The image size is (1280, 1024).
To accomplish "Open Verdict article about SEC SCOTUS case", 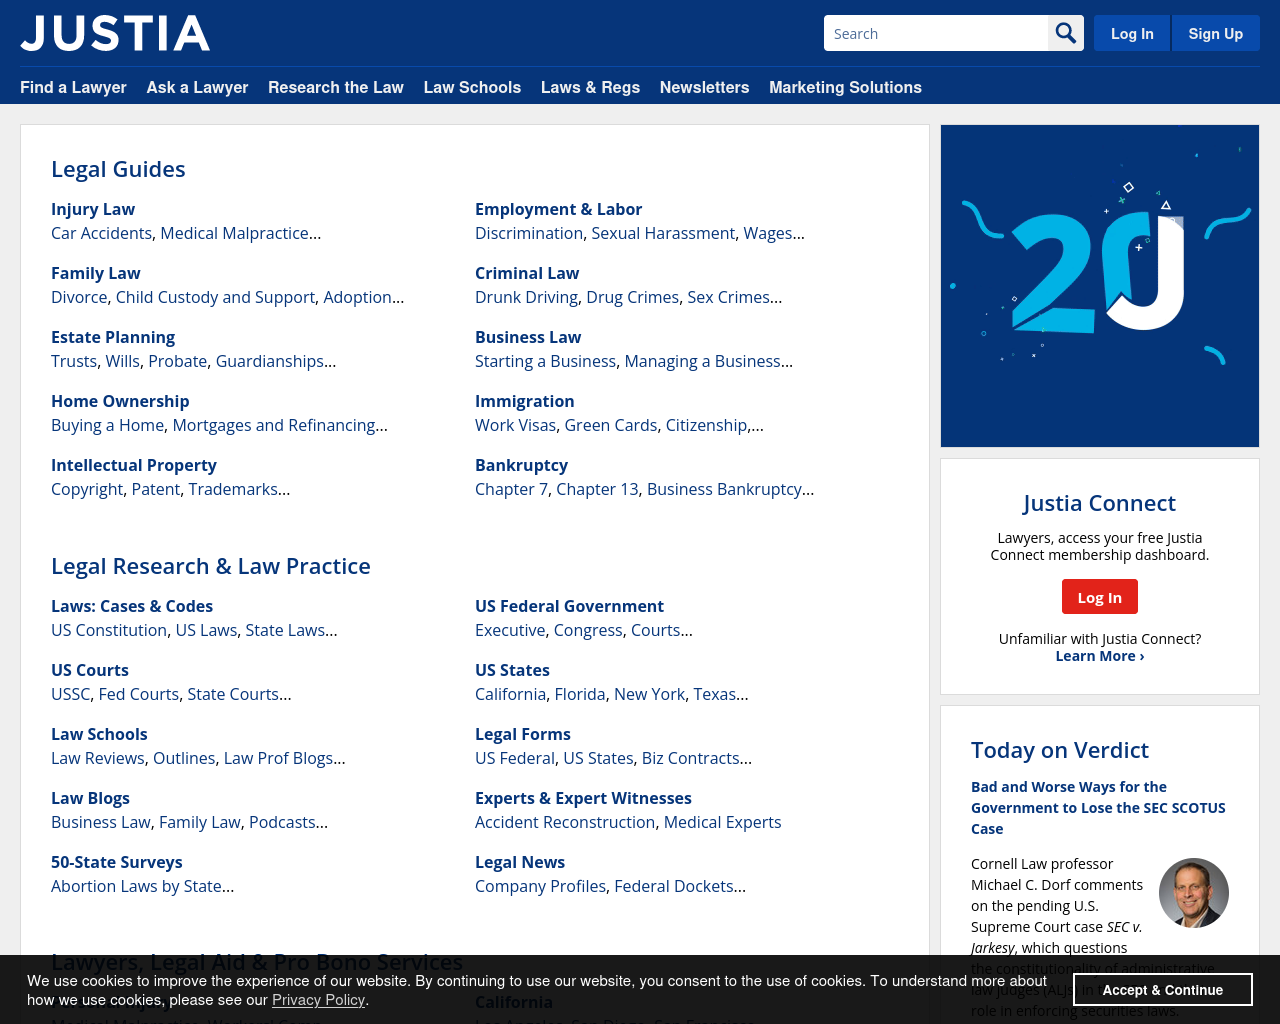I will point(1098,808).
